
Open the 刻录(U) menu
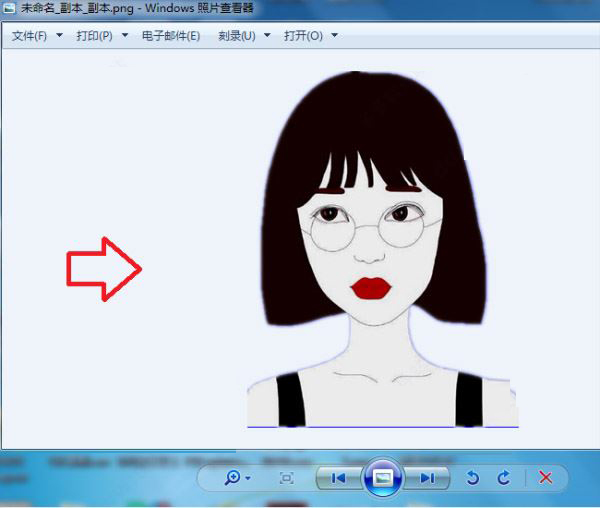[237, 36]
